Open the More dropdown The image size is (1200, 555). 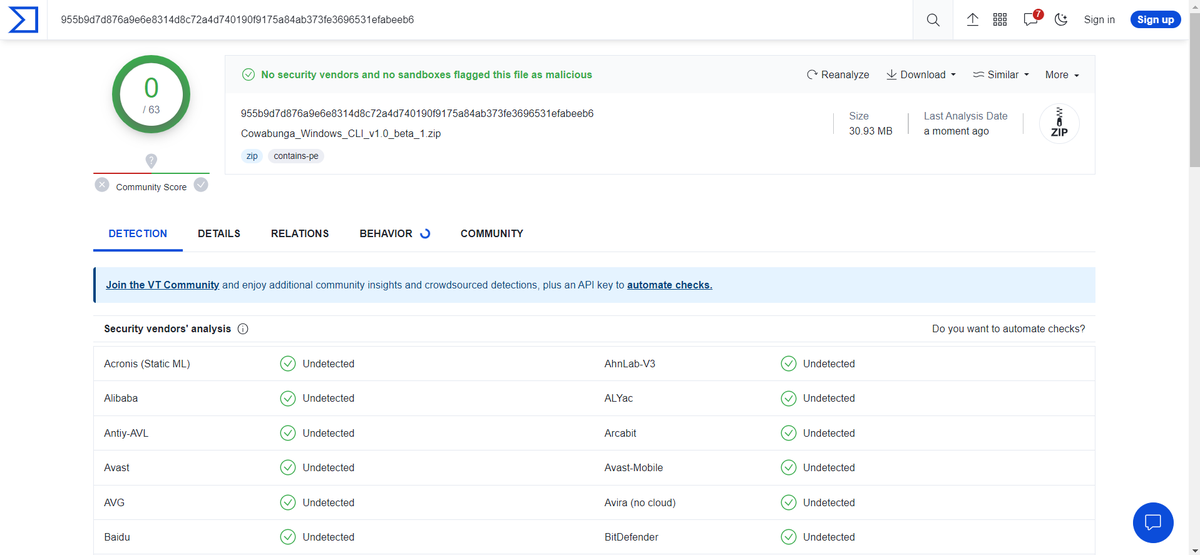pyautogui.click(x=1062, y=75)
